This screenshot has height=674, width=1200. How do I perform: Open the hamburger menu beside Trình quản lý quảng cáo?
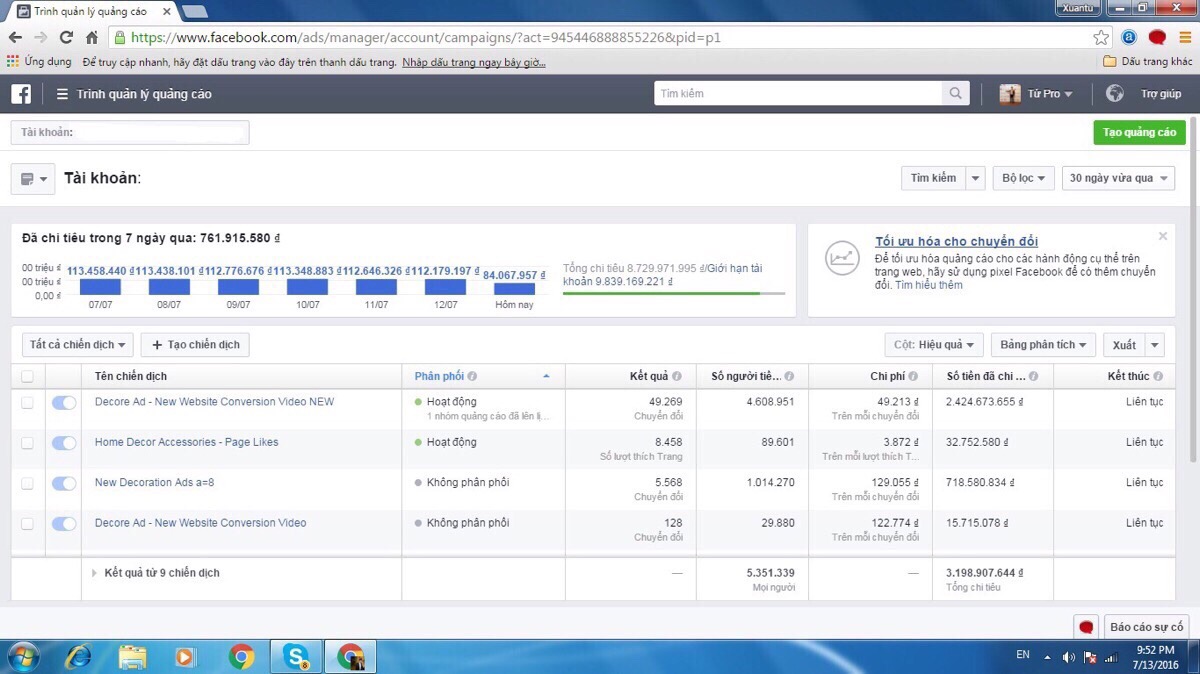(62, 94)
